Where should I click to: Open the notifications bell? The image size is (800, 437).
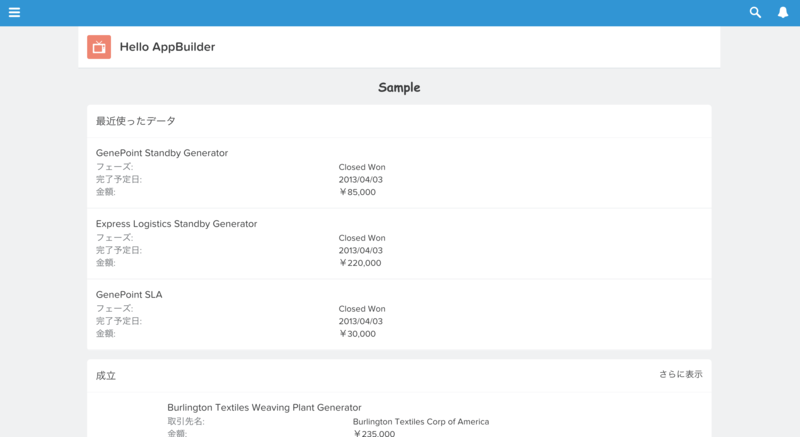pyautogui.click(x=783, y=12)
